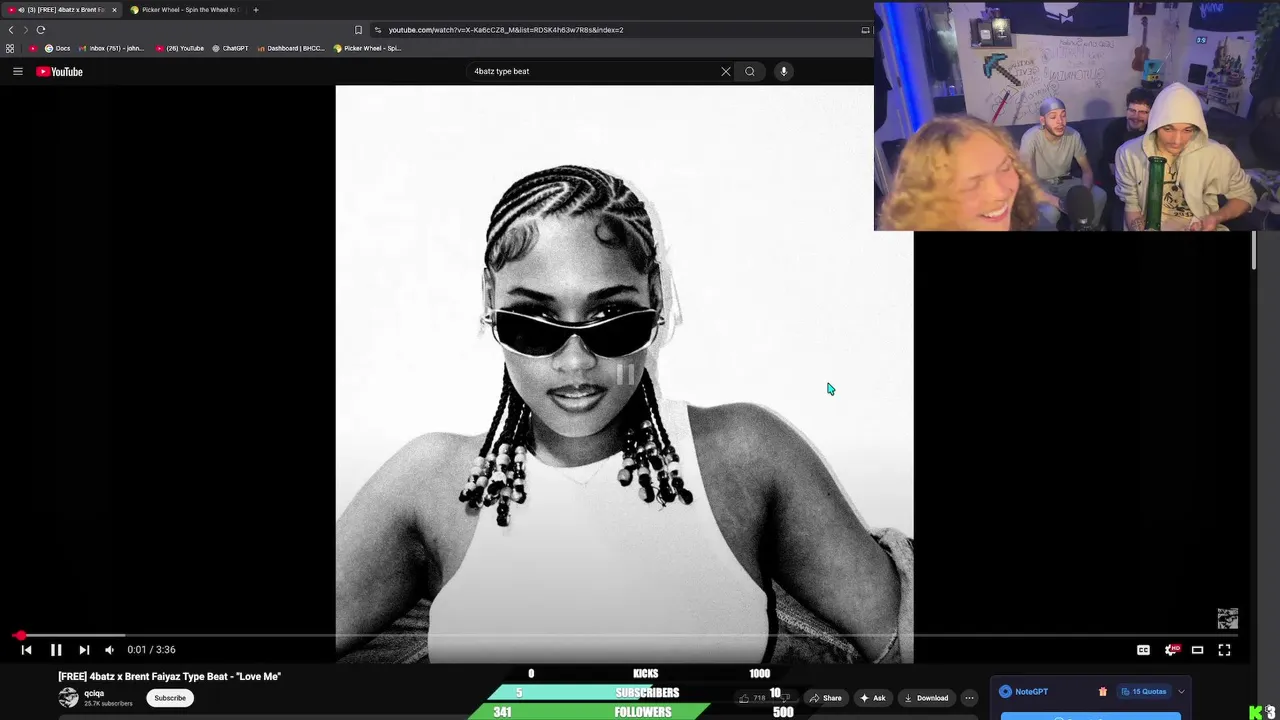Start voice search with microphone icon
This screenshot has height=720, width=1280.
784,71
